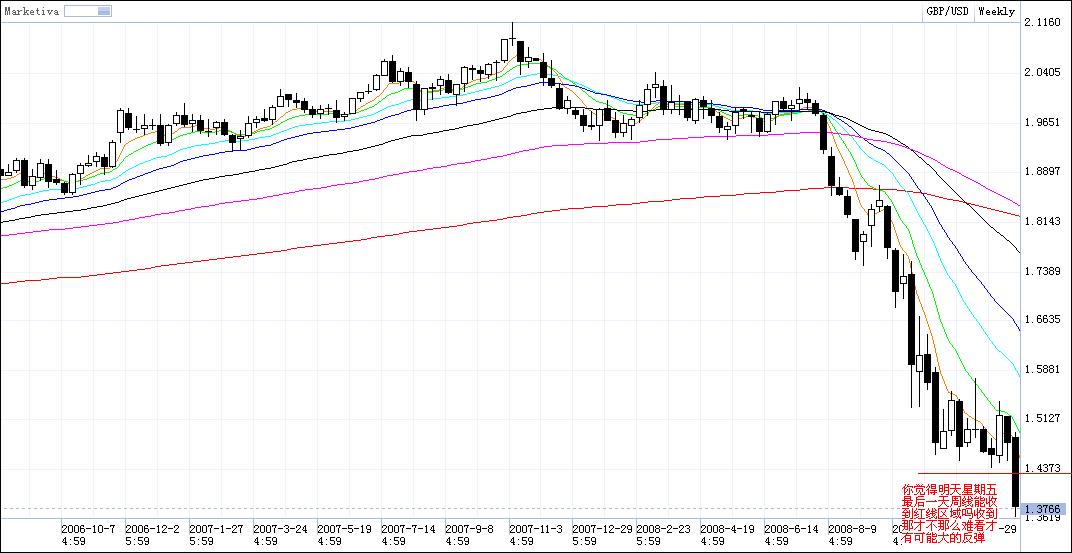Click the 2007-12-29 date axis label
1072x553 pixels.
click(602, 535)
